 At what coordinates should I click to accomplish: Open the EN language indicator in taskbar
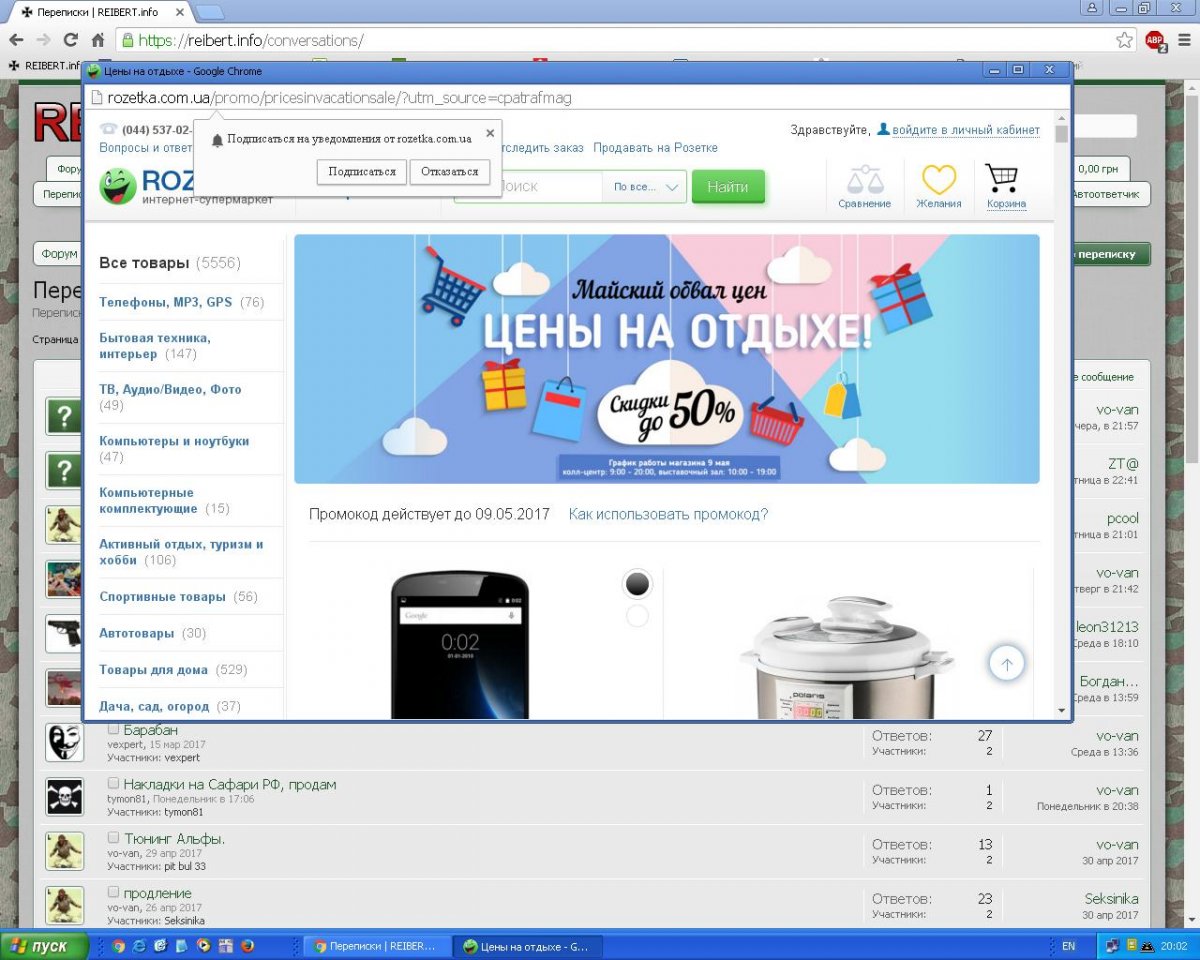tap(1068, 945)
